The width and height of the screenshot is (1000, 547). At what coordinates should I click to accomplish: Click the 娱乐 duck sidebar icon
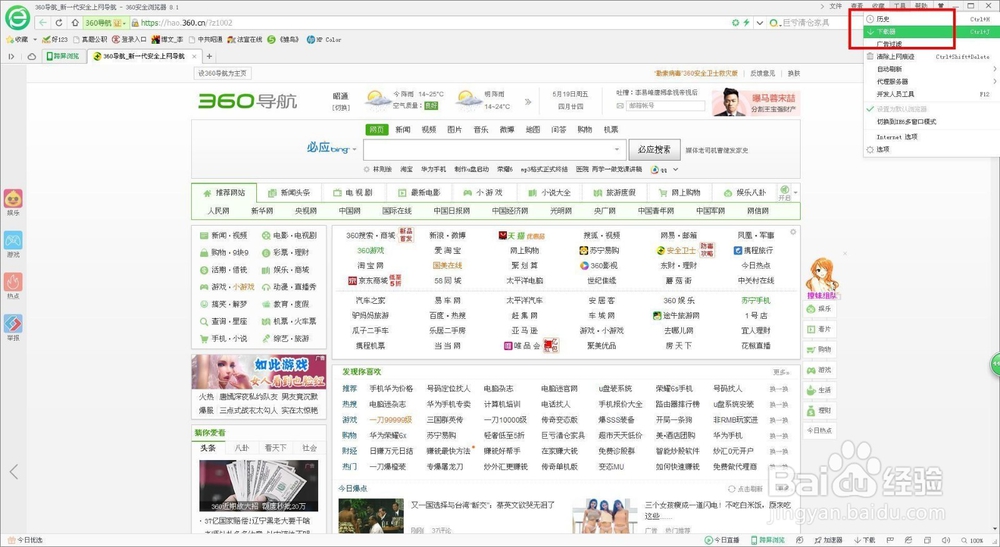click(x=13, y=201)
